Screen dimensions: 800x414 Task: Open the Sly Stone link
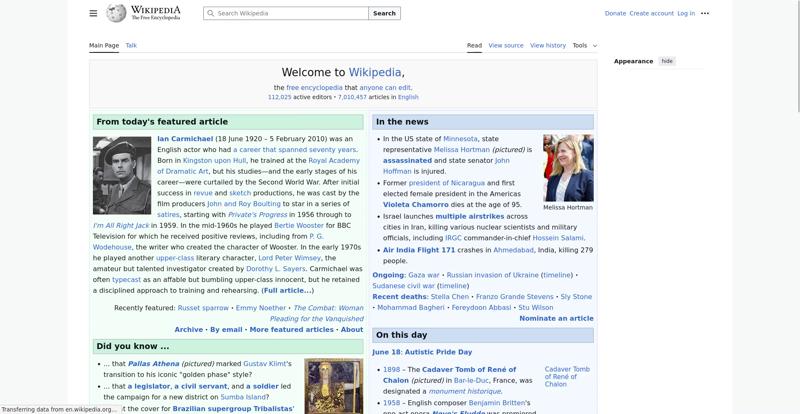576,297
